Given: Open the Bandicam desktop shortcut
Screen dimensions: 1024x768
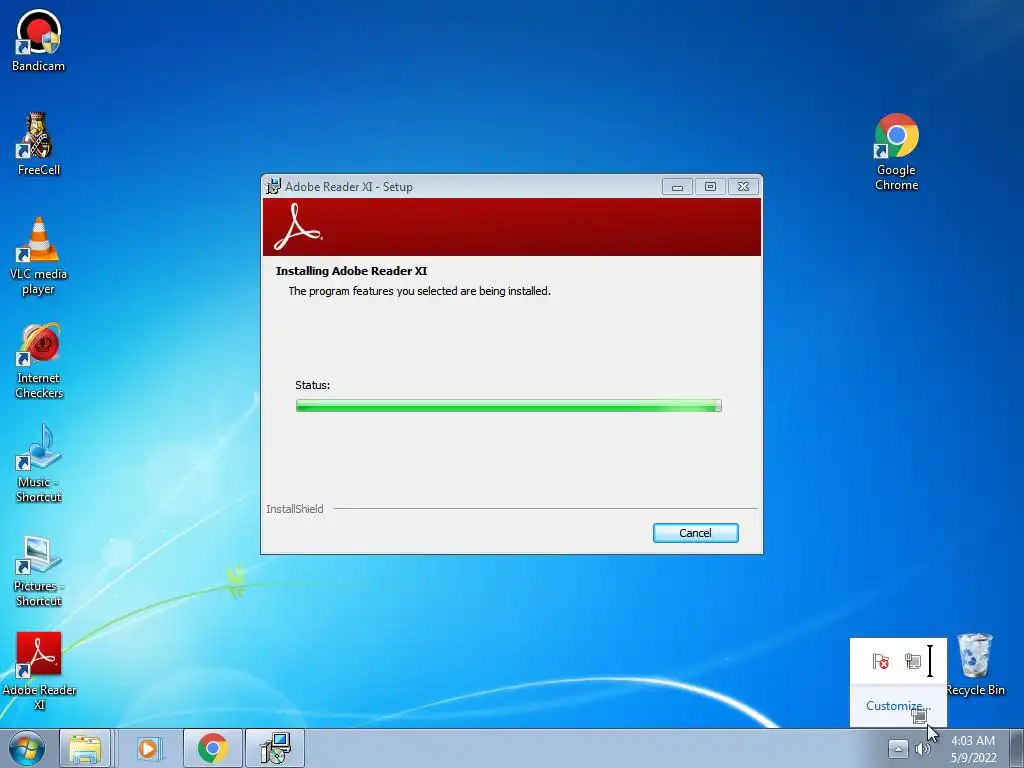Looking at the screenshot, I should point(39,40).
